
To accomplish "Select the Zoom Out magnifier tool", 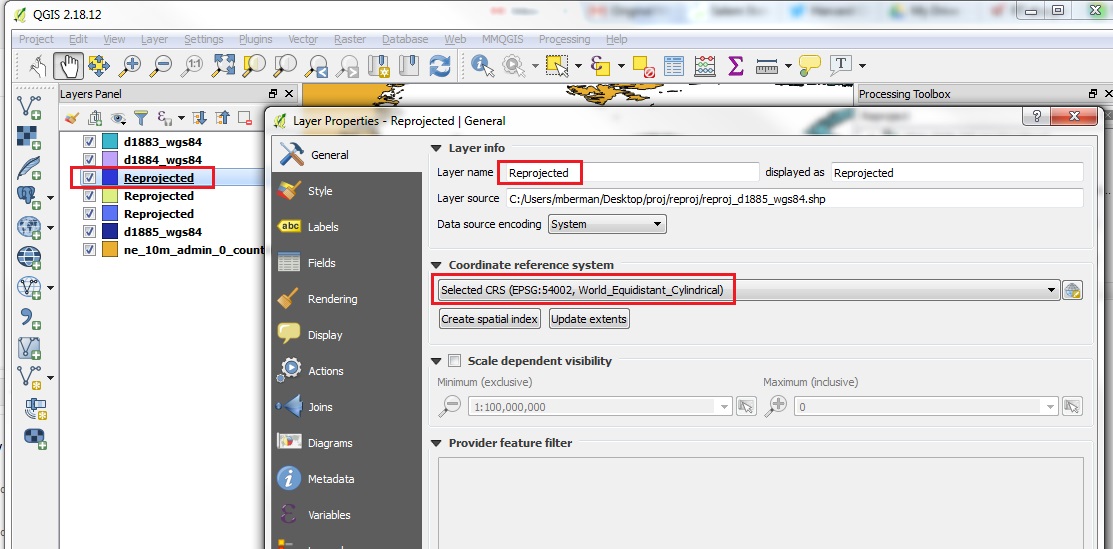I will click(160, 66).
